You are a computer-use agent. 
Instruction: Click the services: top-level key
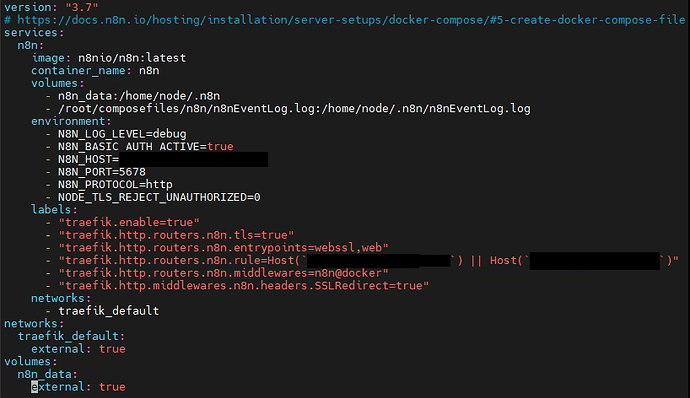34,33
